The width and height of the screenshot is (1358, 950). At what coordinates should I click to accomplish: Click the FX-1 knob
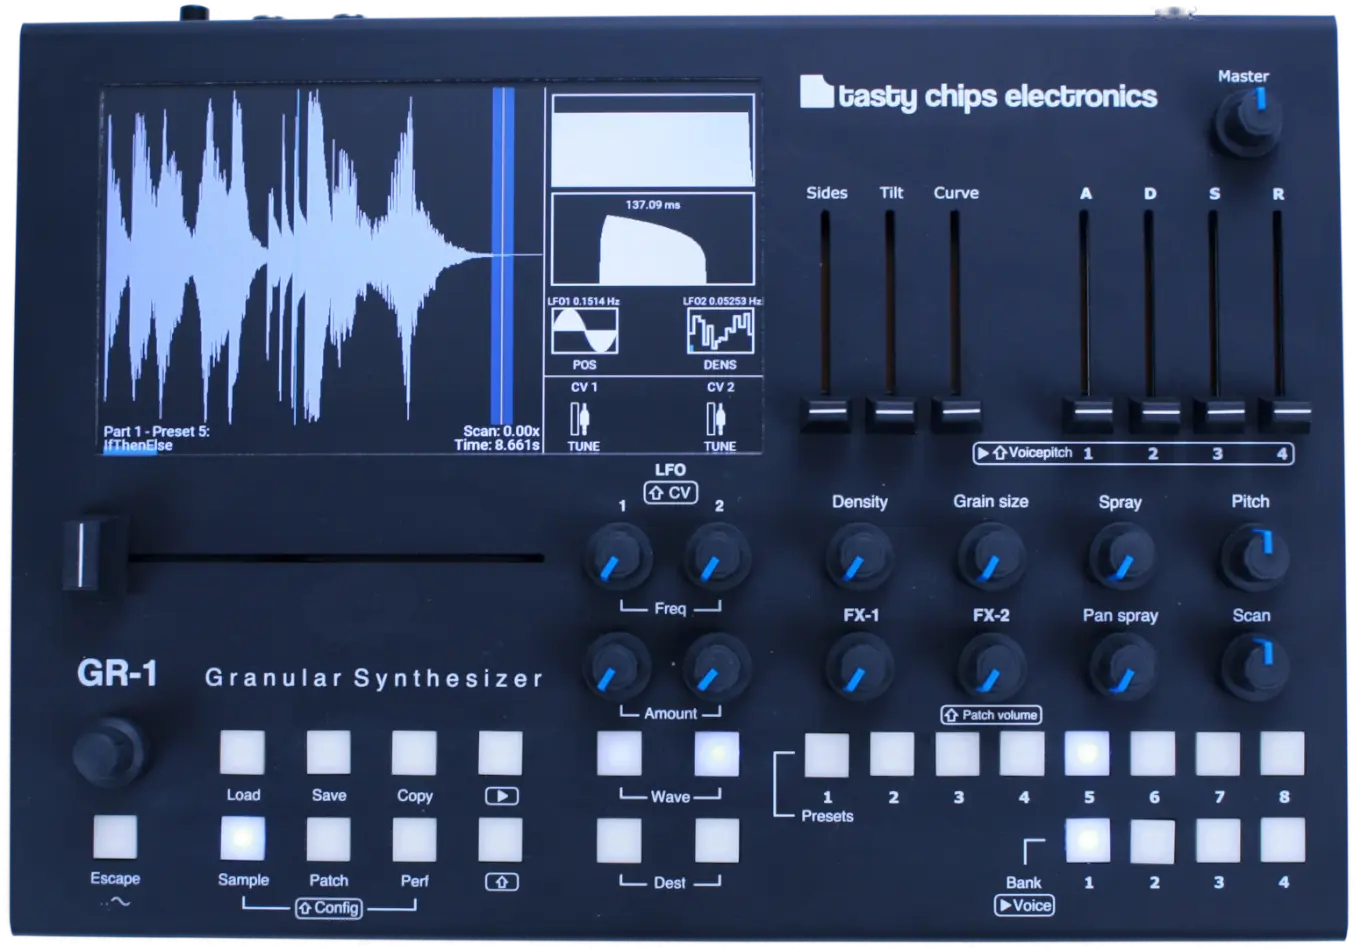[x=859, y=667]
